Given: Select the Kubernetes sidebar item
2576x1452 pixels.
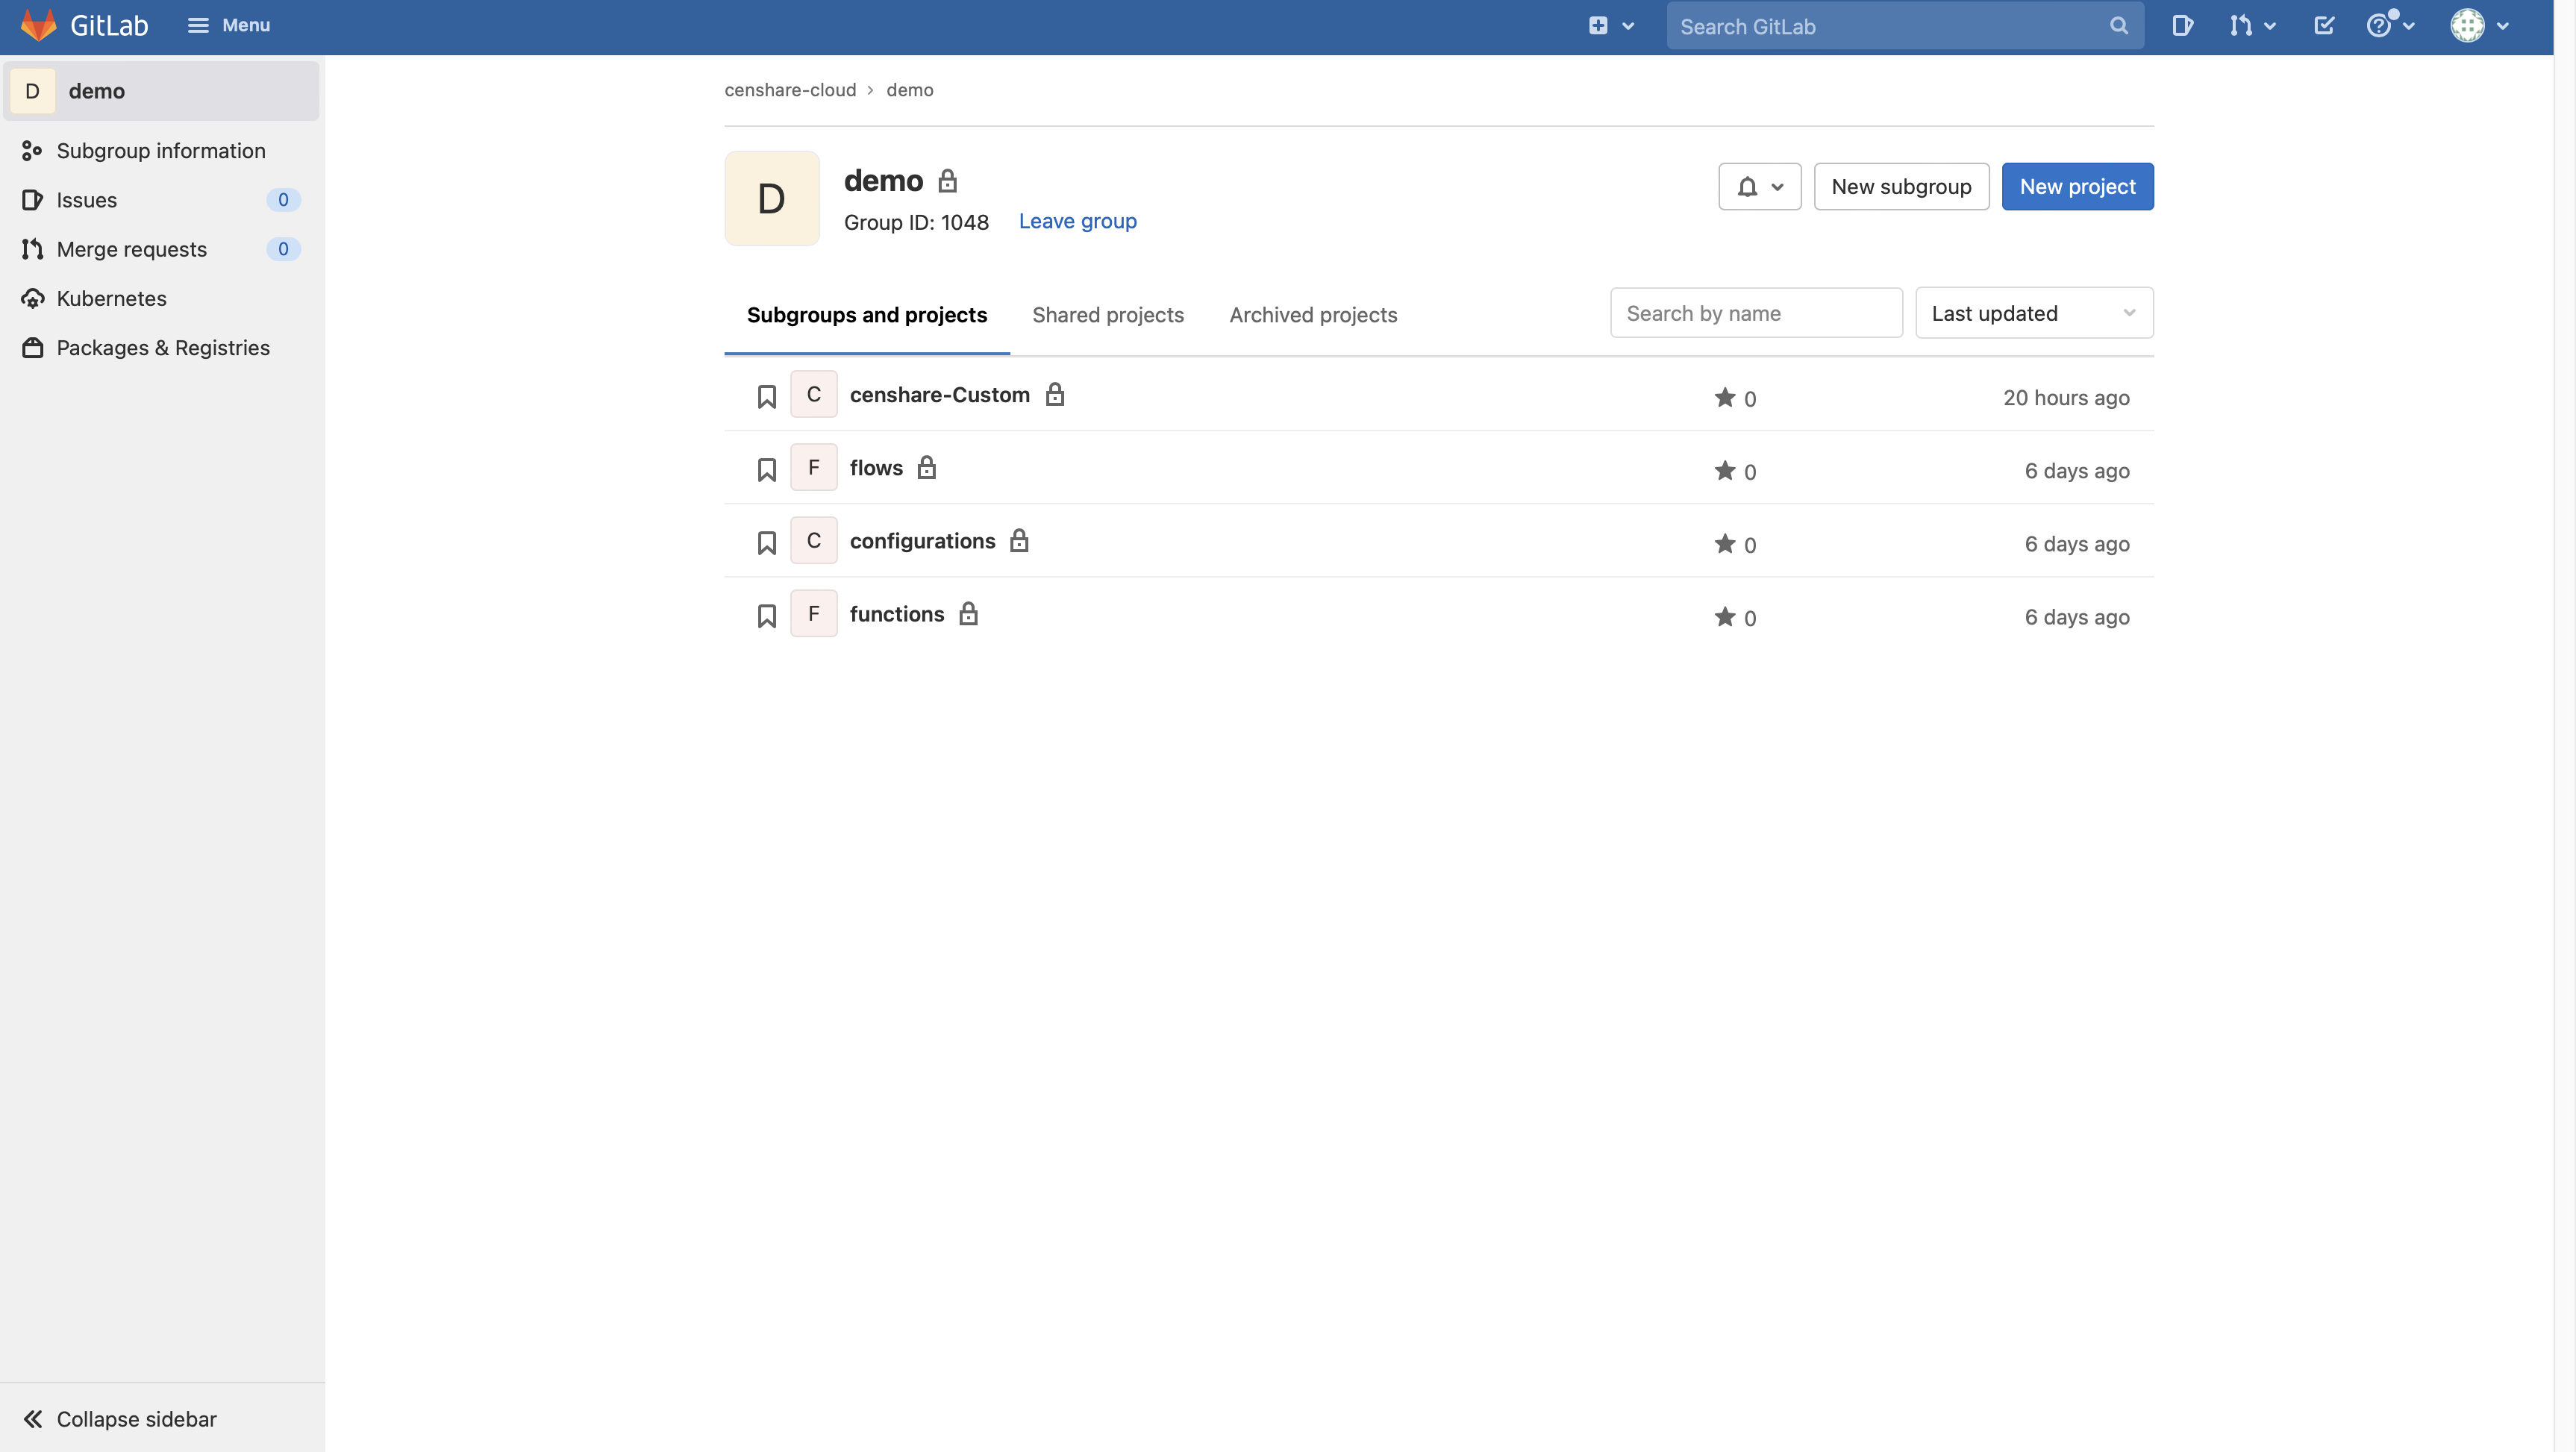Looking at the screenshot, I should [x=111, y=298].
